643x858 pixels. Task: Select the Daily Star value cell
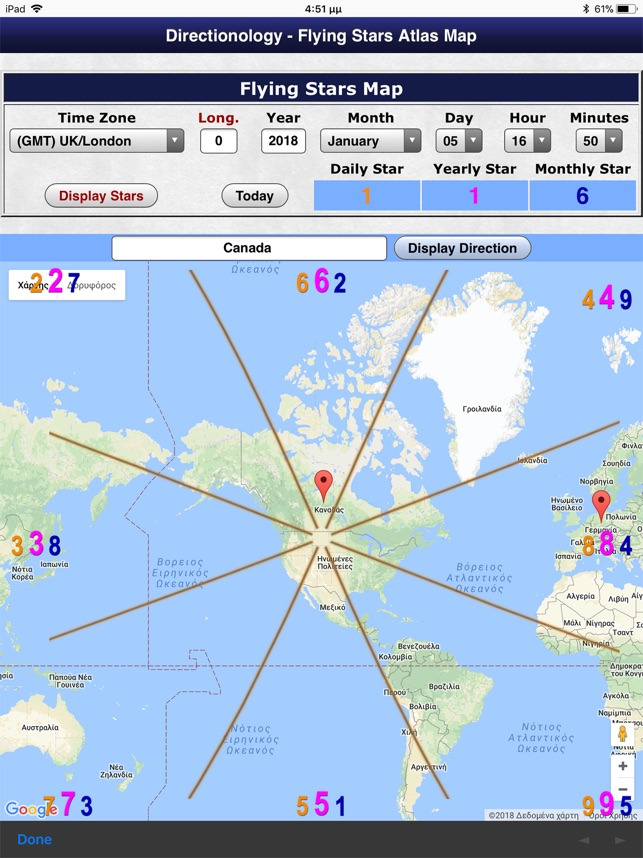tap(367, 195)
